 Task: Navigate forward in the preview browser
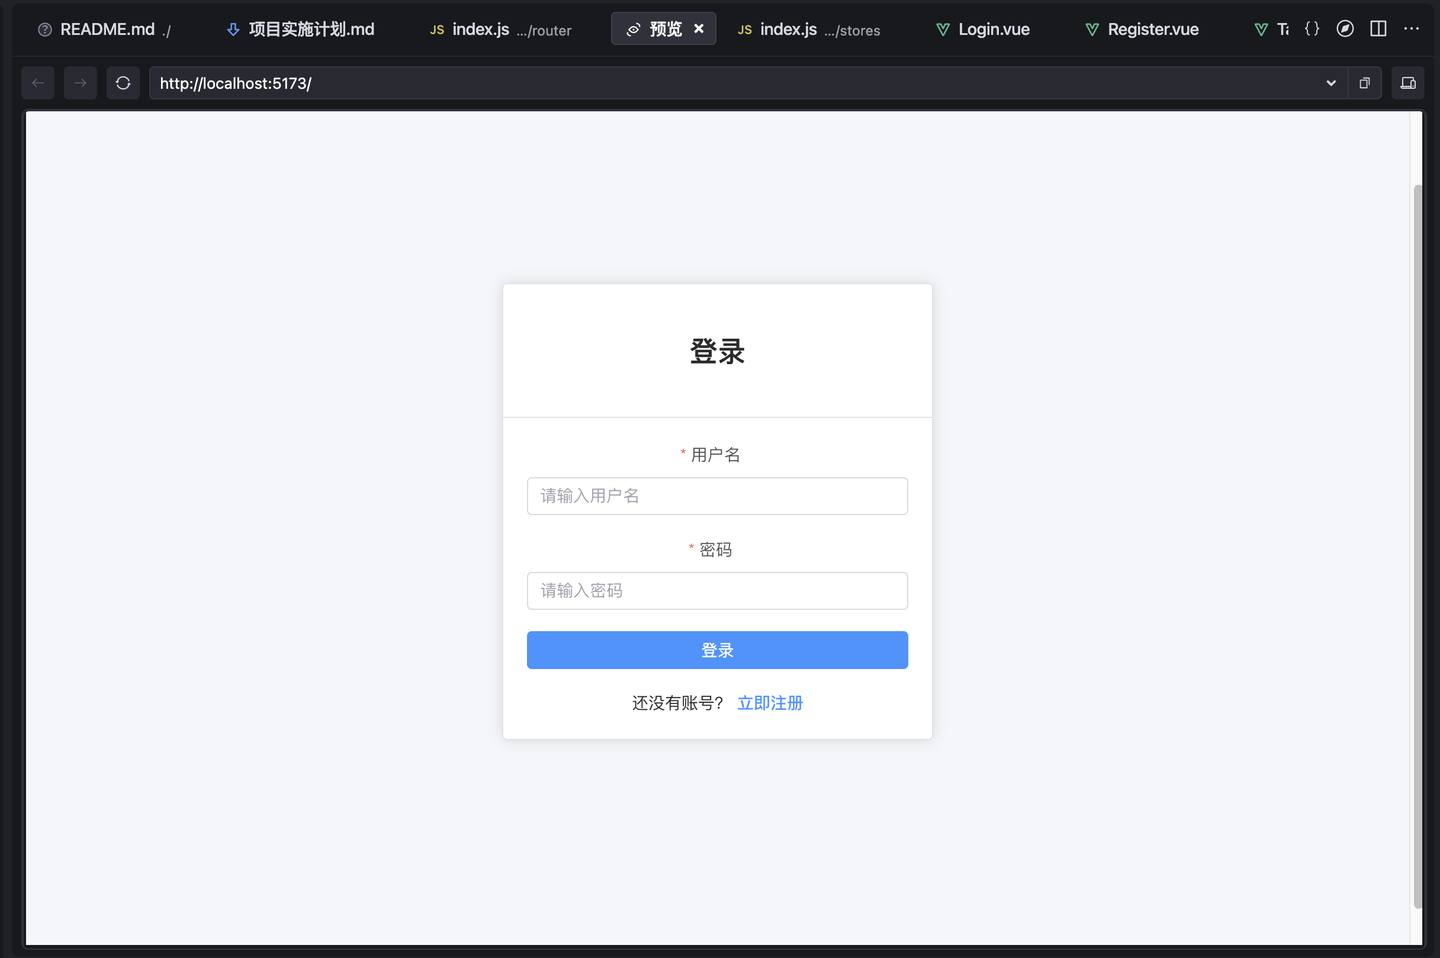tap(80, 83)
